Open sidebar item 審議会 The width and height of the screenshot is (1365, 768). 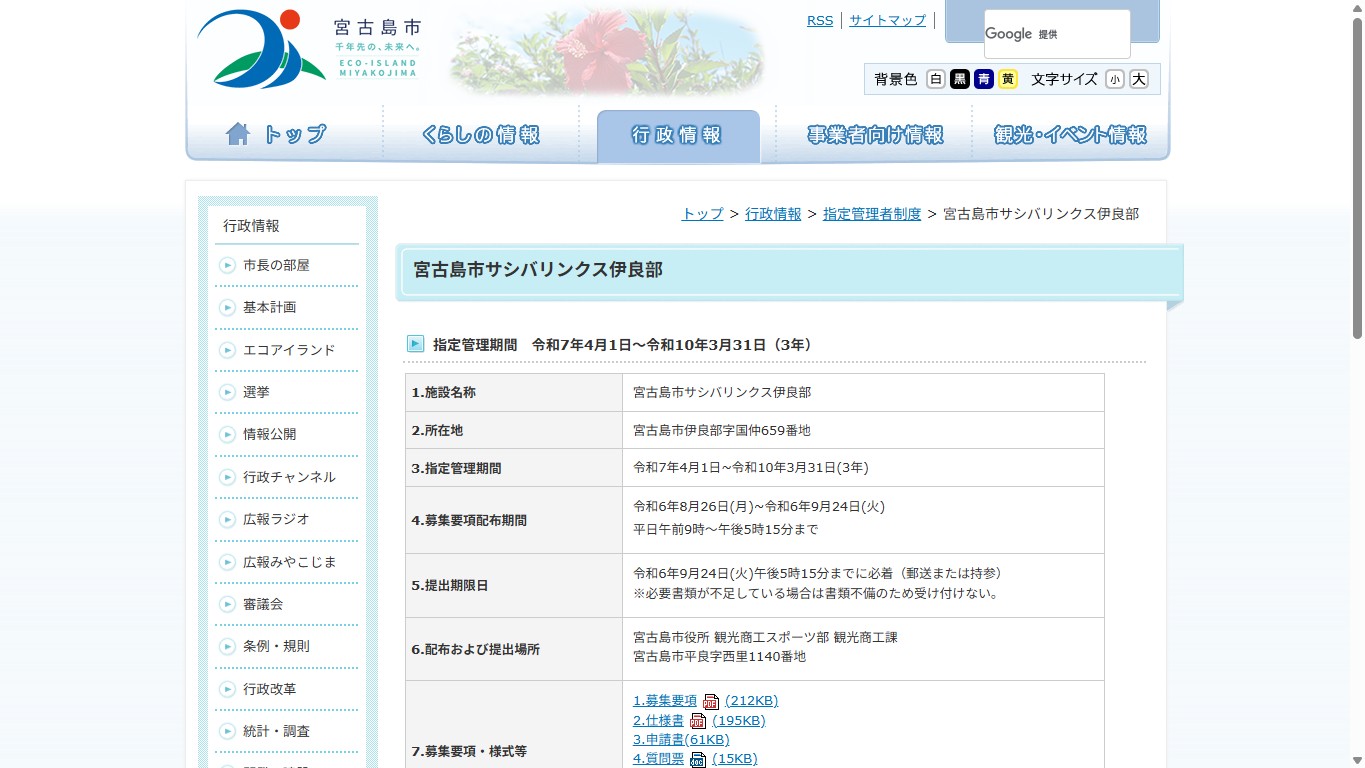pyautogui.click(x=263, y=604)
